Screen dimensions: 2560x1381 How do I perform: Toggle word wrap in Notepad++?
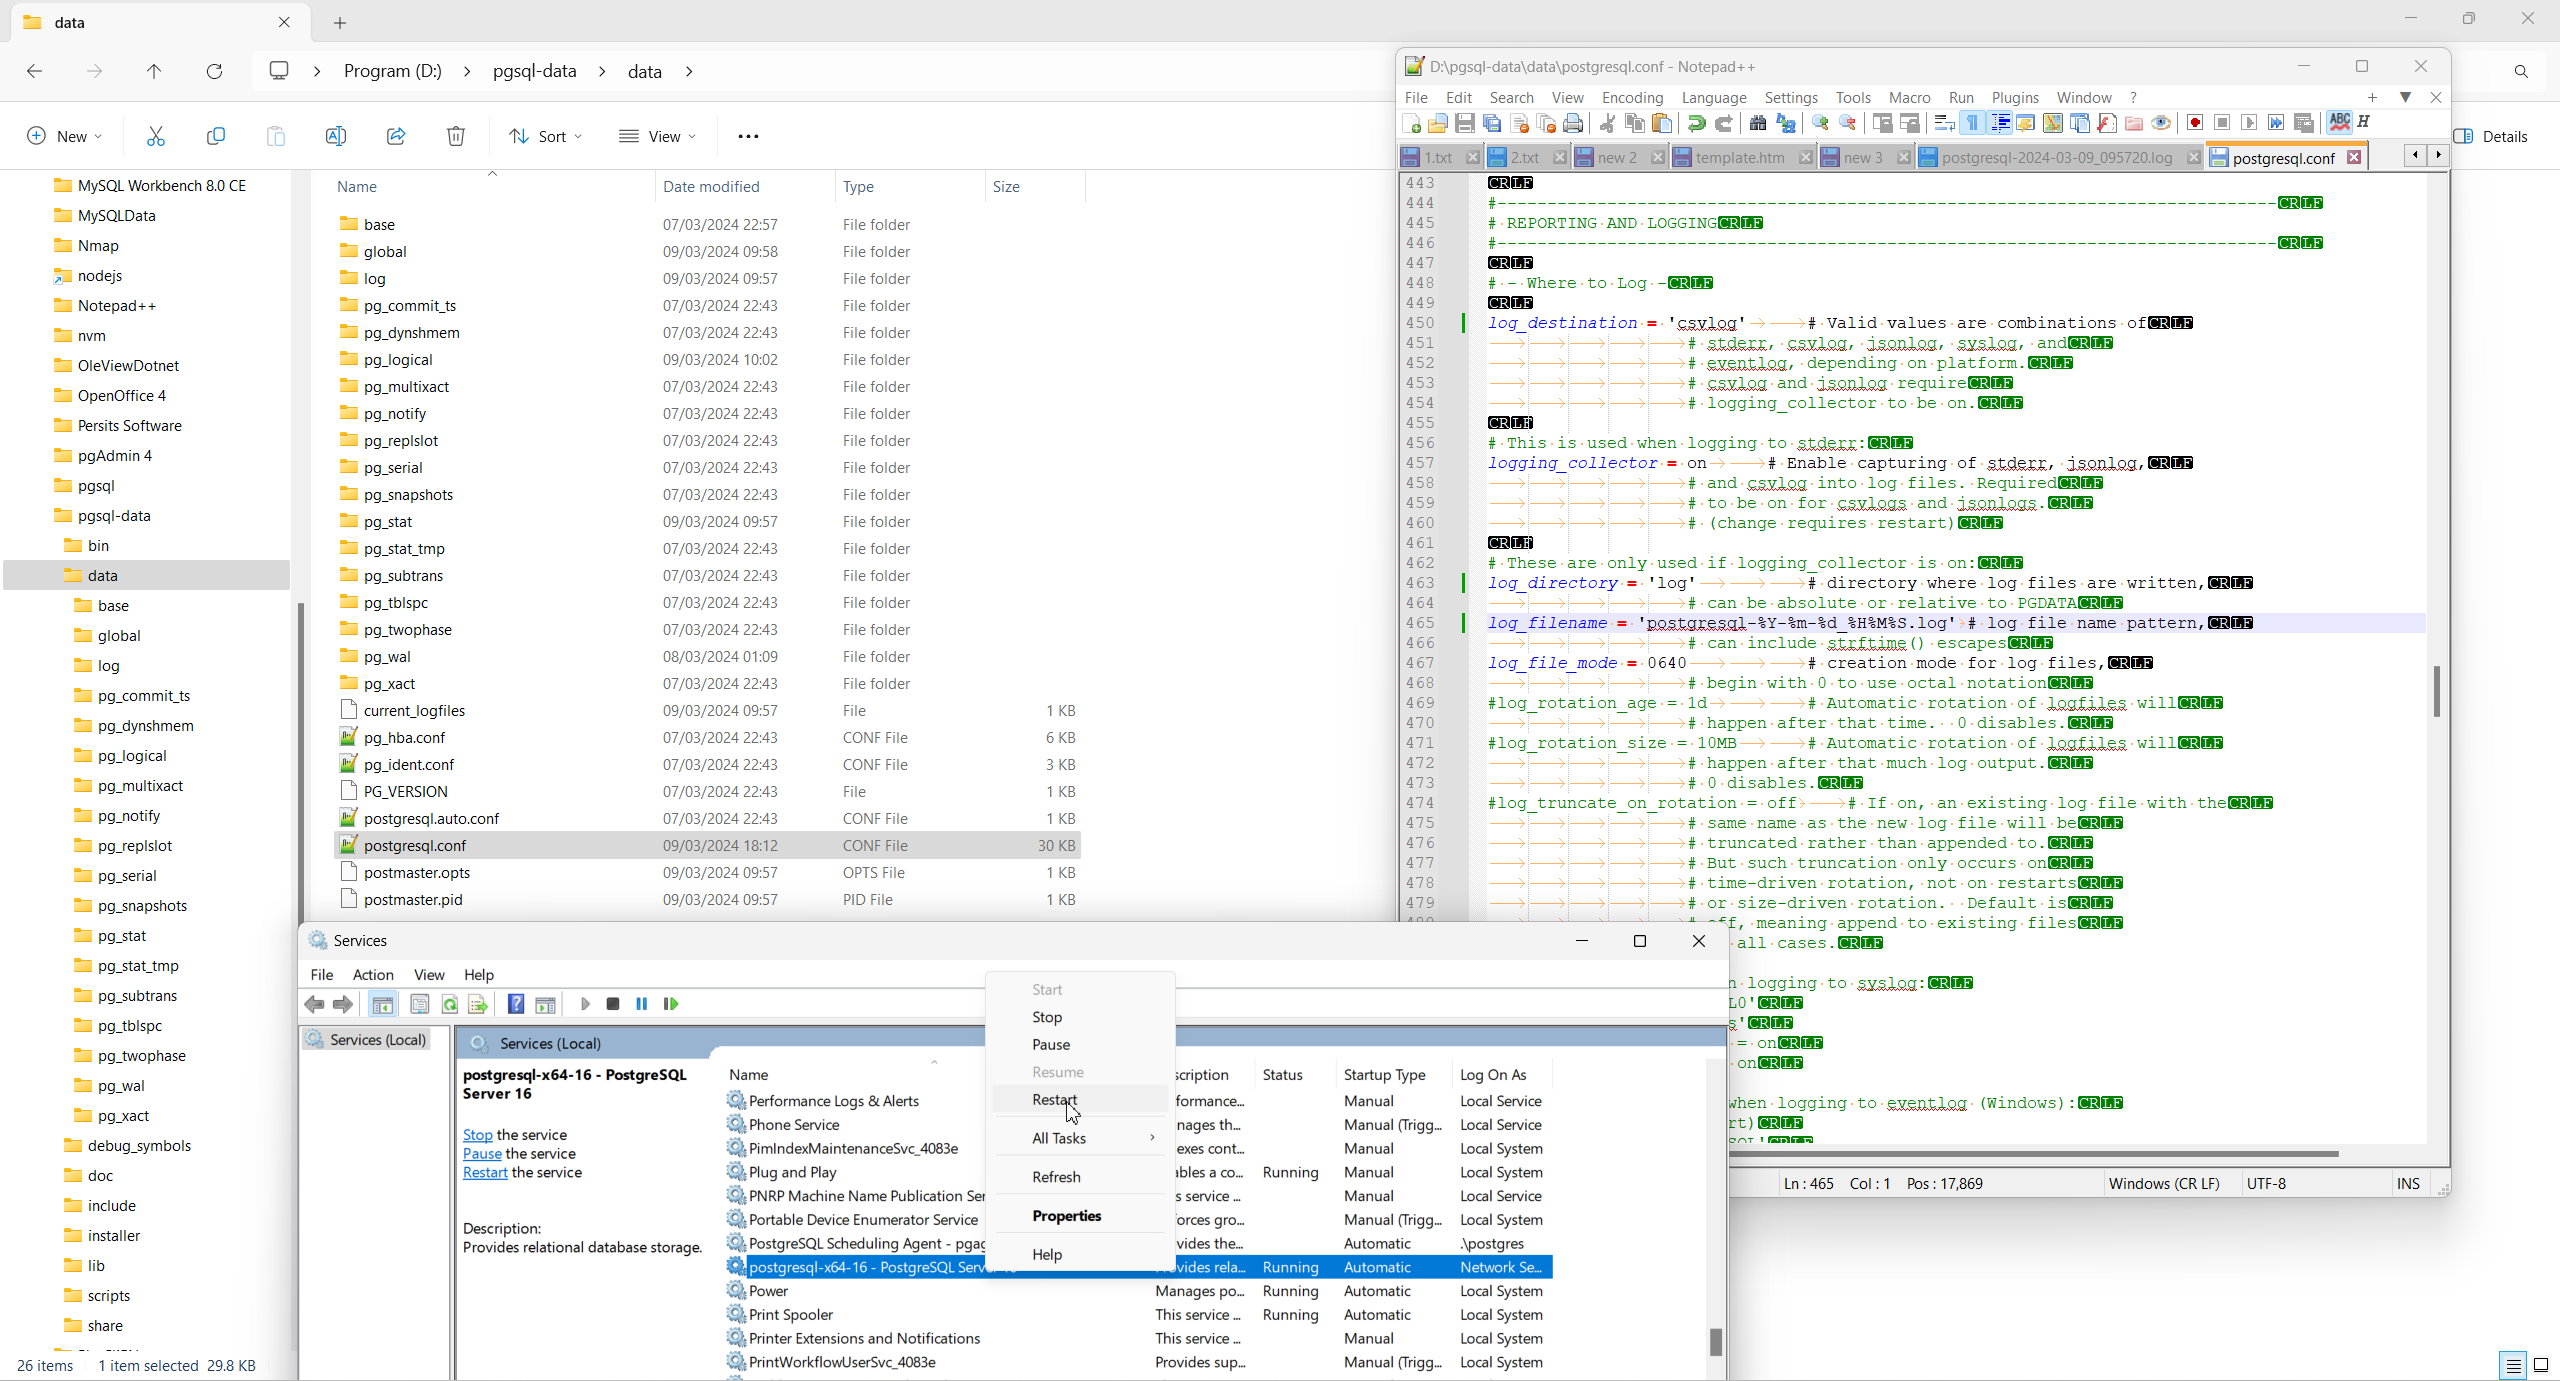click(1943, 122)
